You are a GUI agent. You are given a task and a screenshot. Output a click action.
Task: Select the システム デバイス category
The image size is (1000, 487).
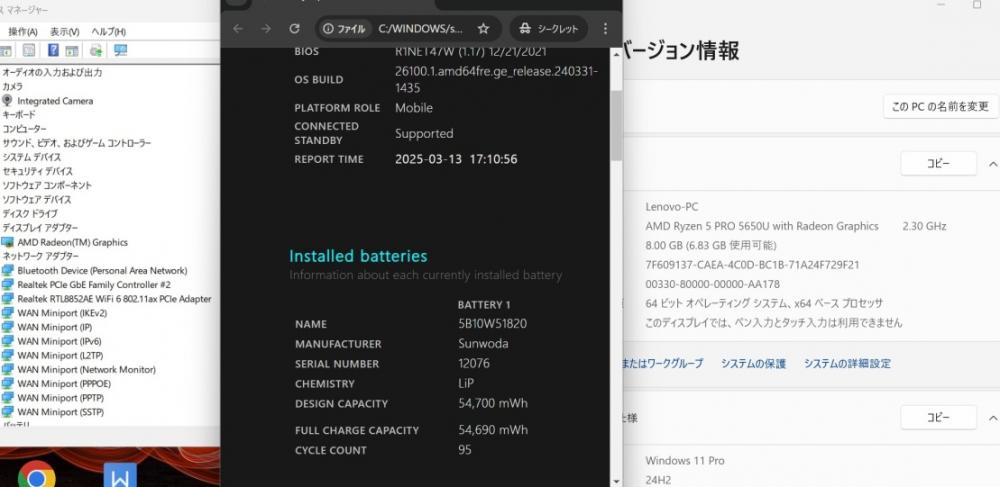[x=32, y=157]
